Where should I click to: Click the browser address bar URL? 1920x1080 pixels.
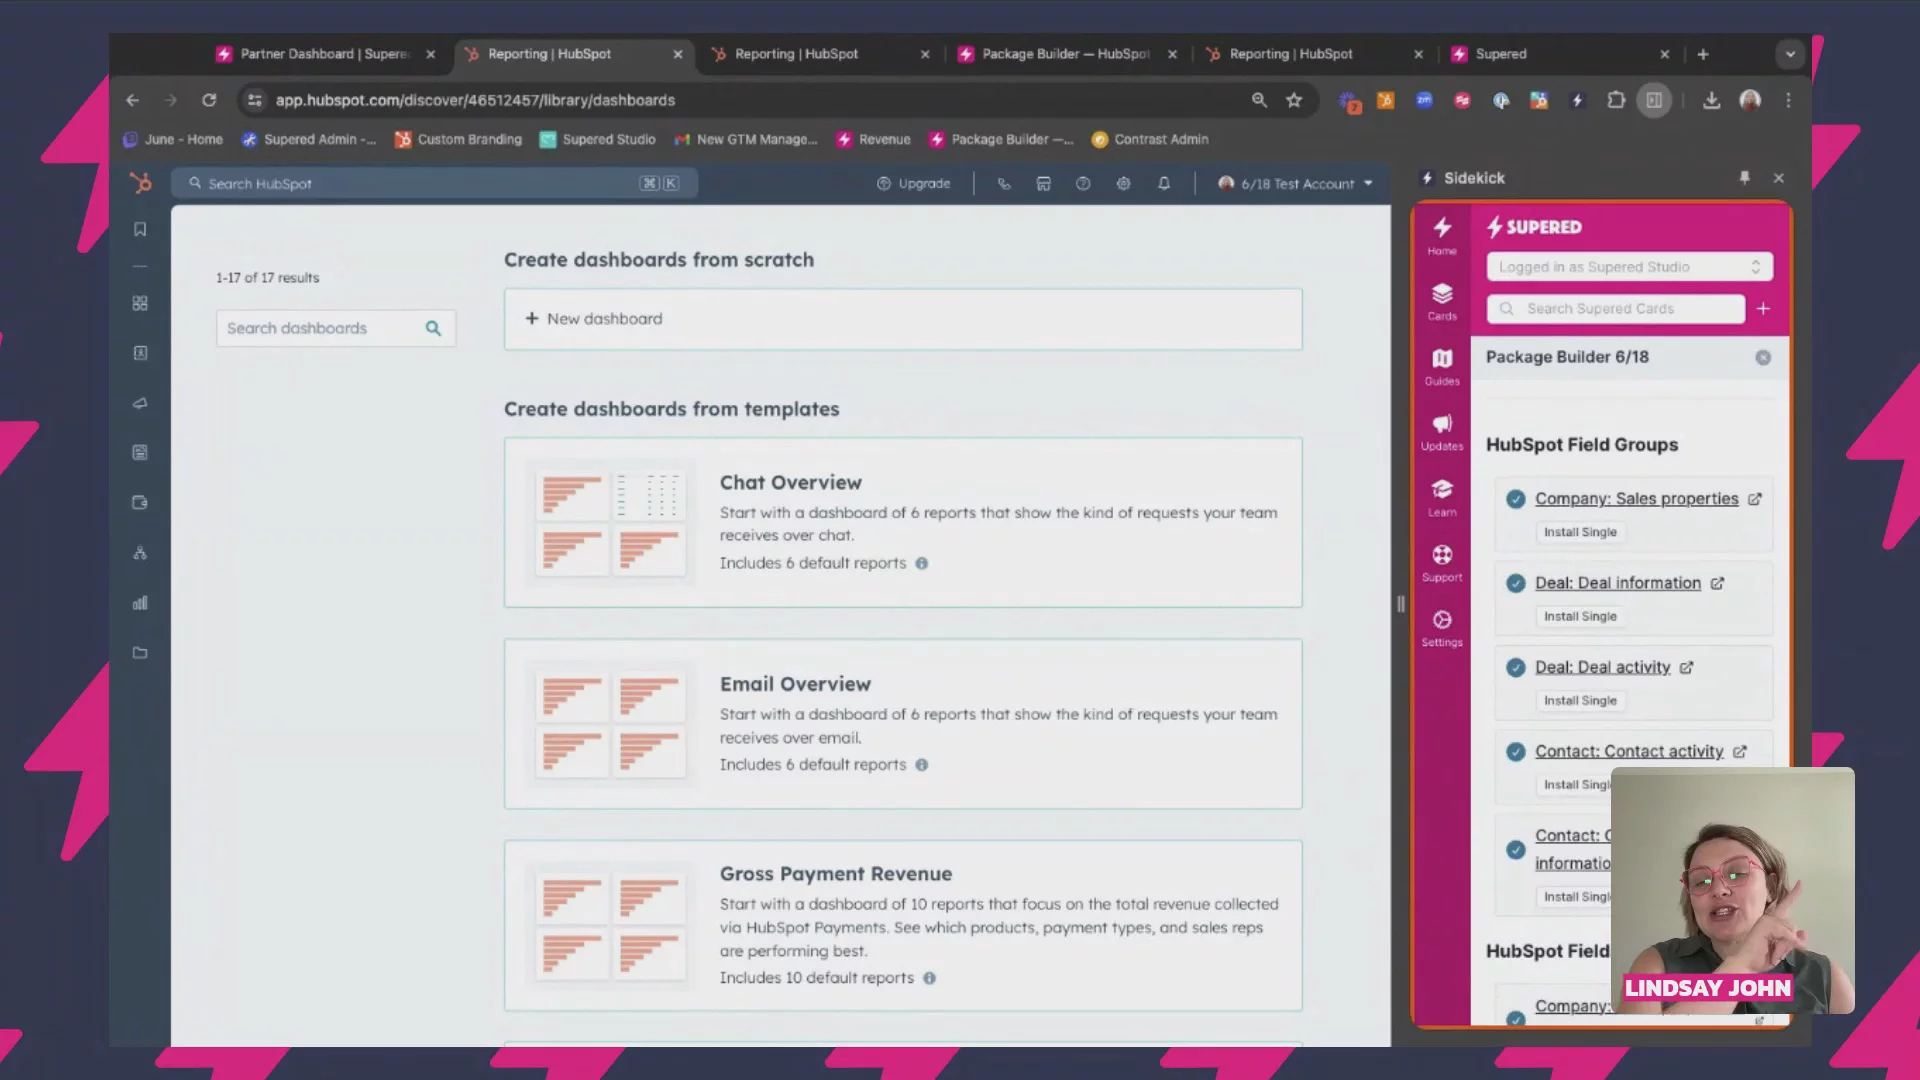pyautogui.click(x=475, y=100)
